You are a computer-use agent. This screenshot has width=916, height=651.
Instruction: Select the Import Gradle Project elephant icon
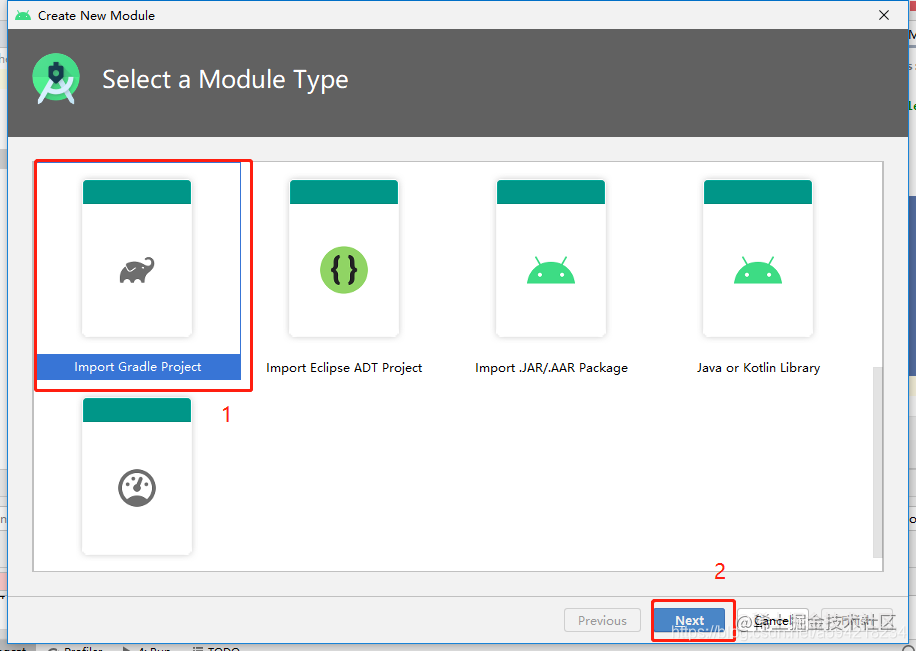pyautogui.click(x=137, y=271)
